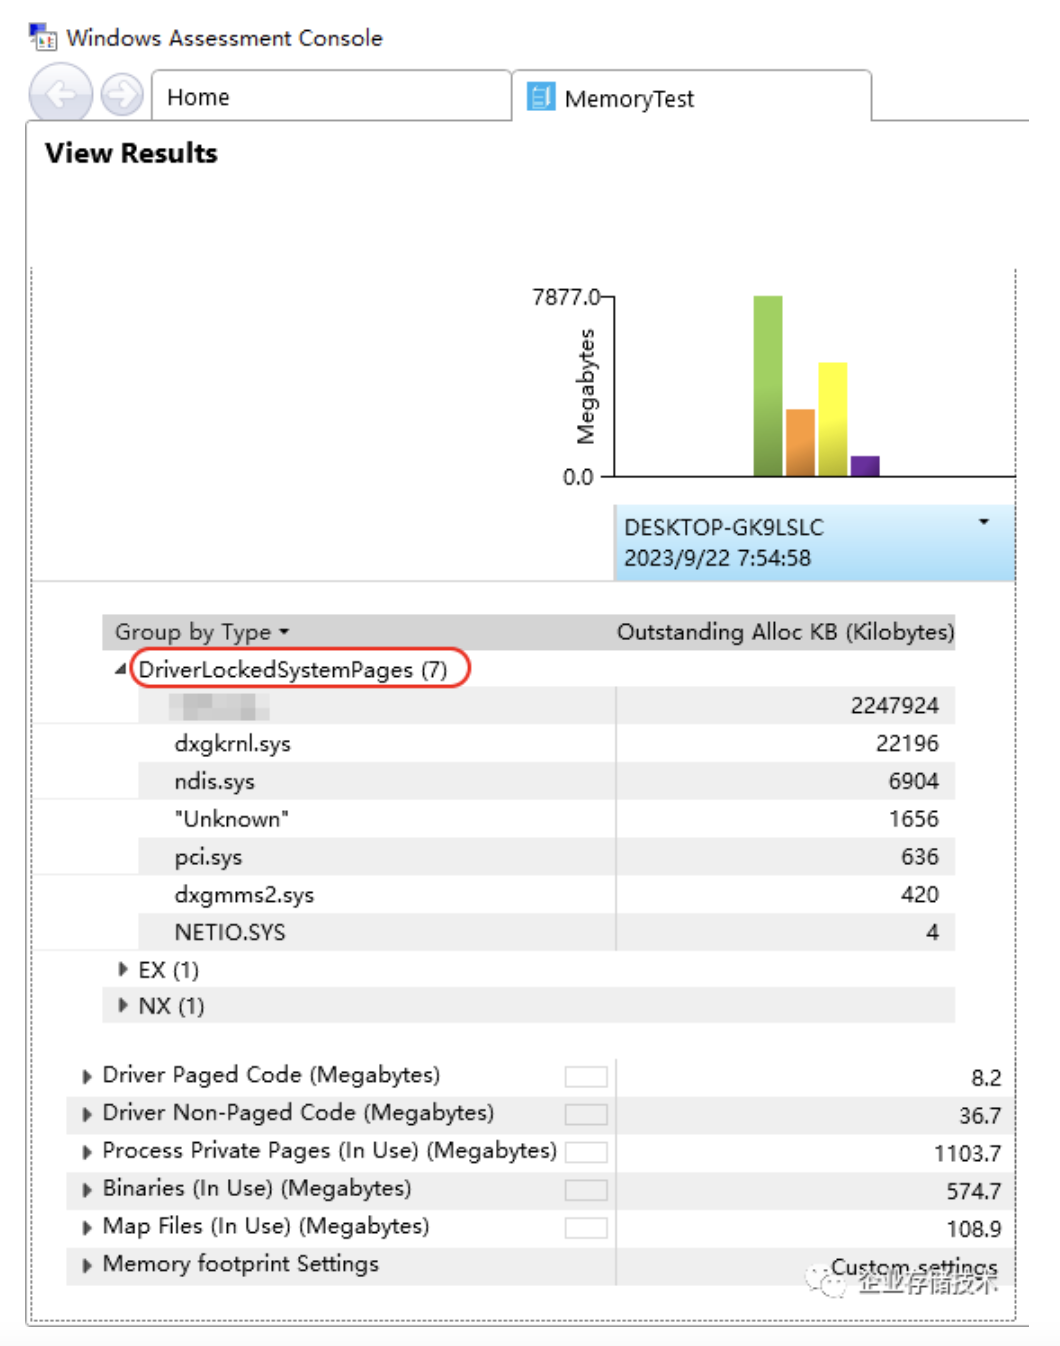The image size is (1060, 1346).
Task: Click the box beside Map Files (In Use)
Action: pyautogui.click(x=586, y=1228)
